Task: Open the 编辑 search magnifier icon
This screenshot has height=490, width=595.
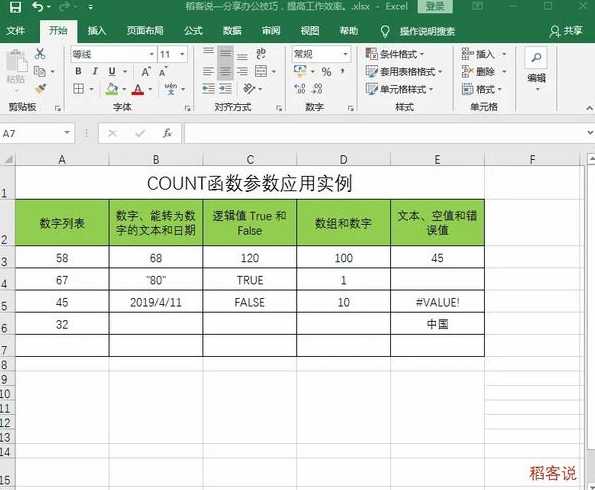Action: click(536, 58)
